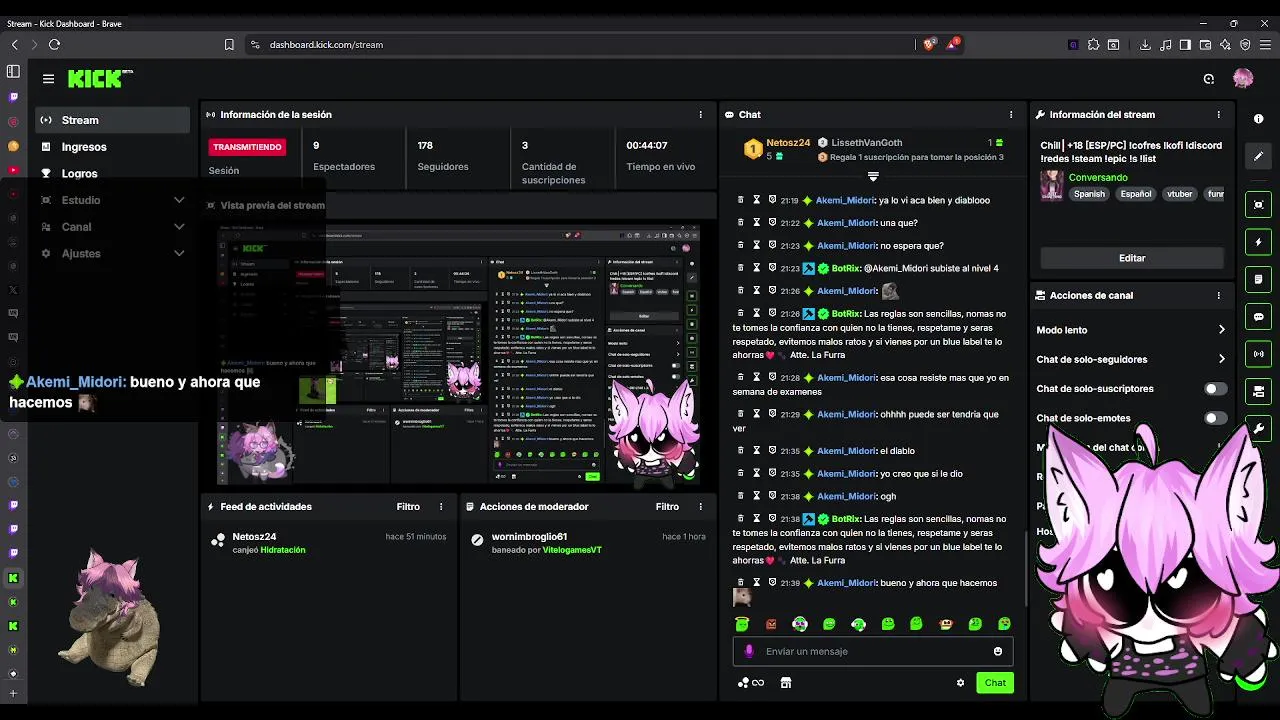Open the hamburger menu beside the Kick logo

tap(48, 79)
